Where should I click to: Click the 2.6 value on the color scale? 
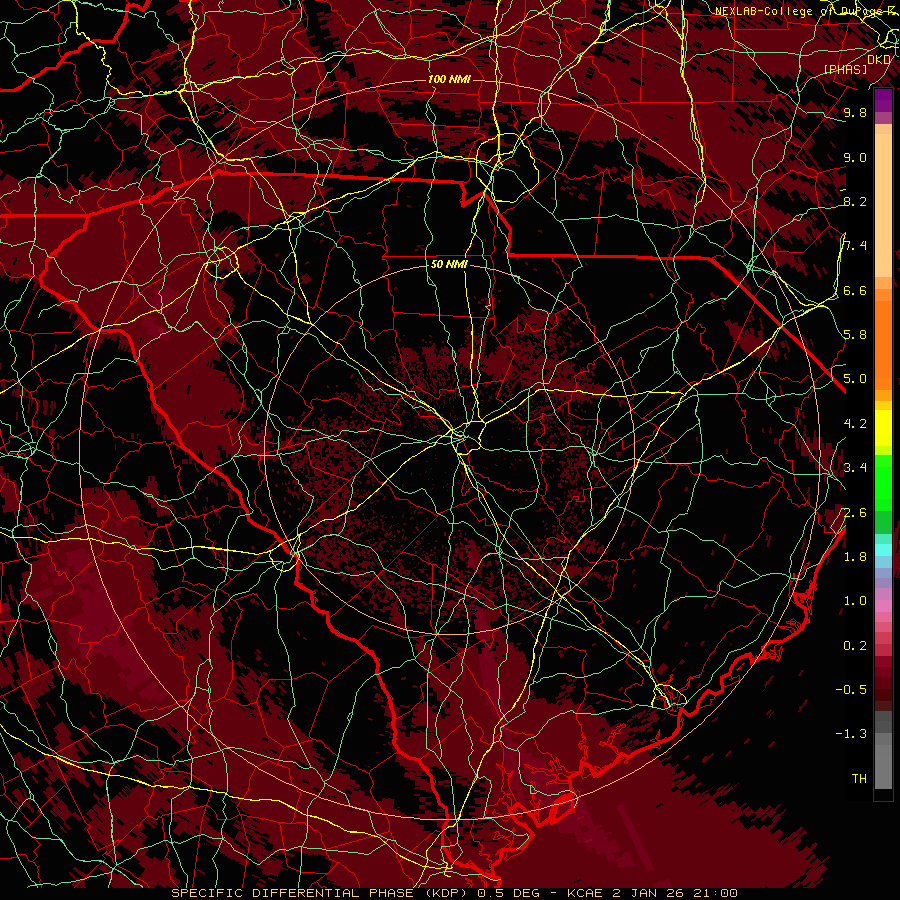coord(855,513)
